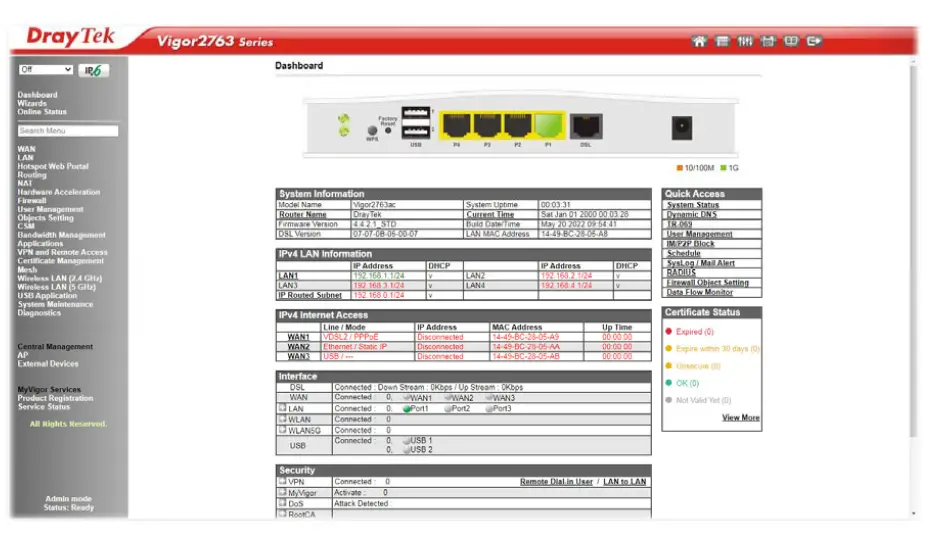The width and height of the screenshot is (941, 533).
Task: Expand the MyVigor row in Security
Action: [282, 492]
